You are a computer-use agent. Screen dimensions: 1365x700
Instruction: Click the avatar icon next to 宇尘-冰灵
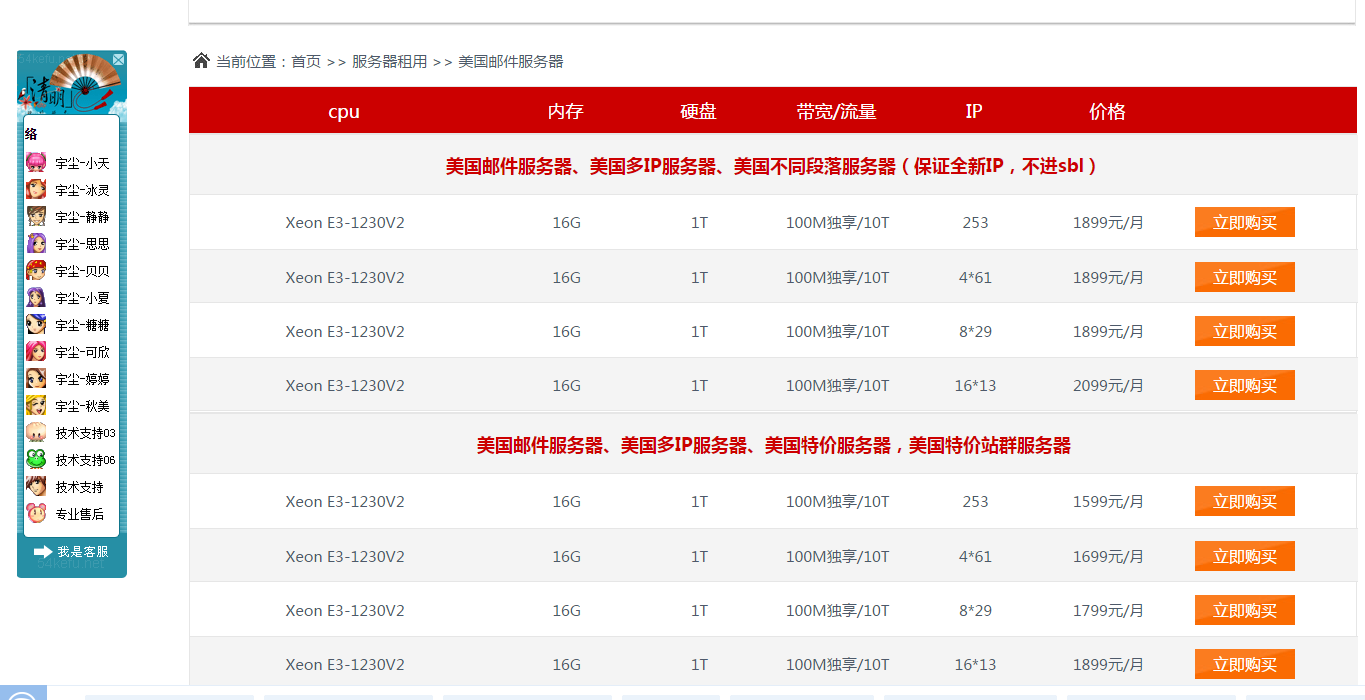[x=36, y=190]
